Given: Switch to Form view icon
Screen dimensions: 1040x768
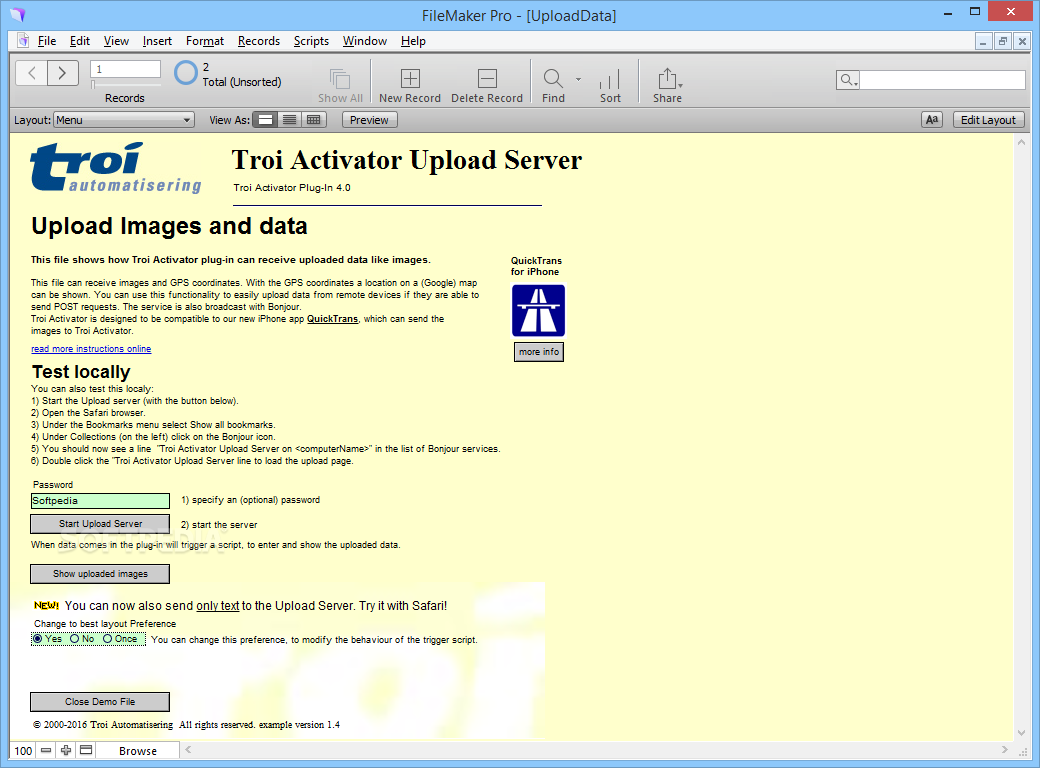Looking at the screenshot, I should point(265,120).
